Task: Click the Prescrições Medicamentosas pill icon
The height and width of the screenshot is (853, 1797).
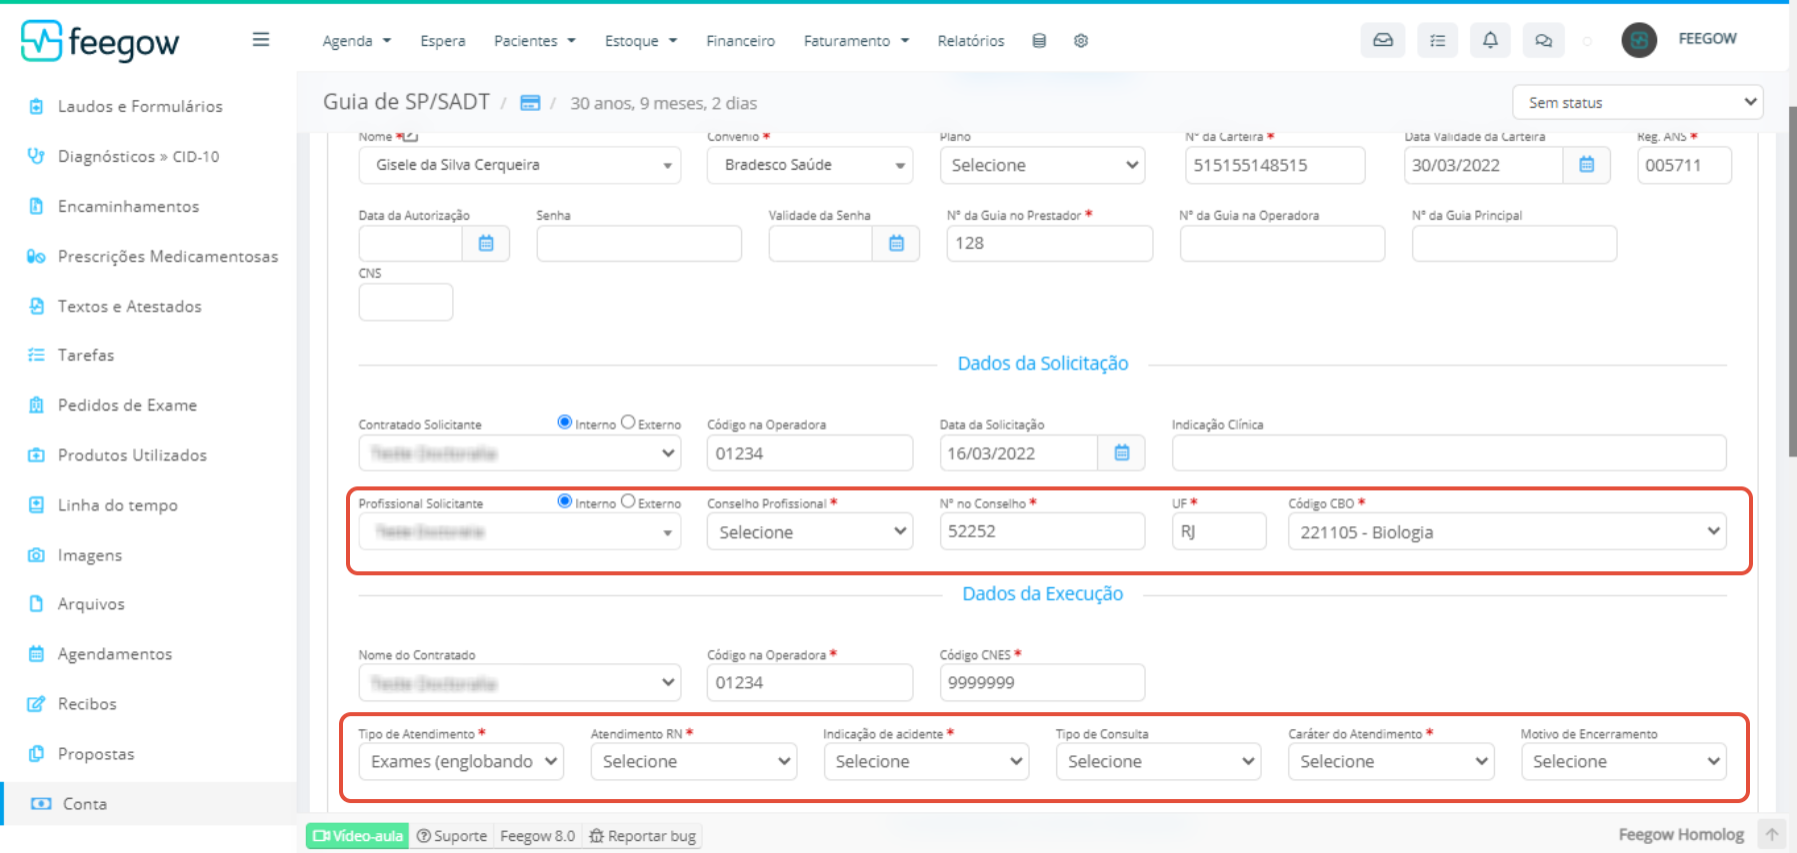Action: coord(36,256)
